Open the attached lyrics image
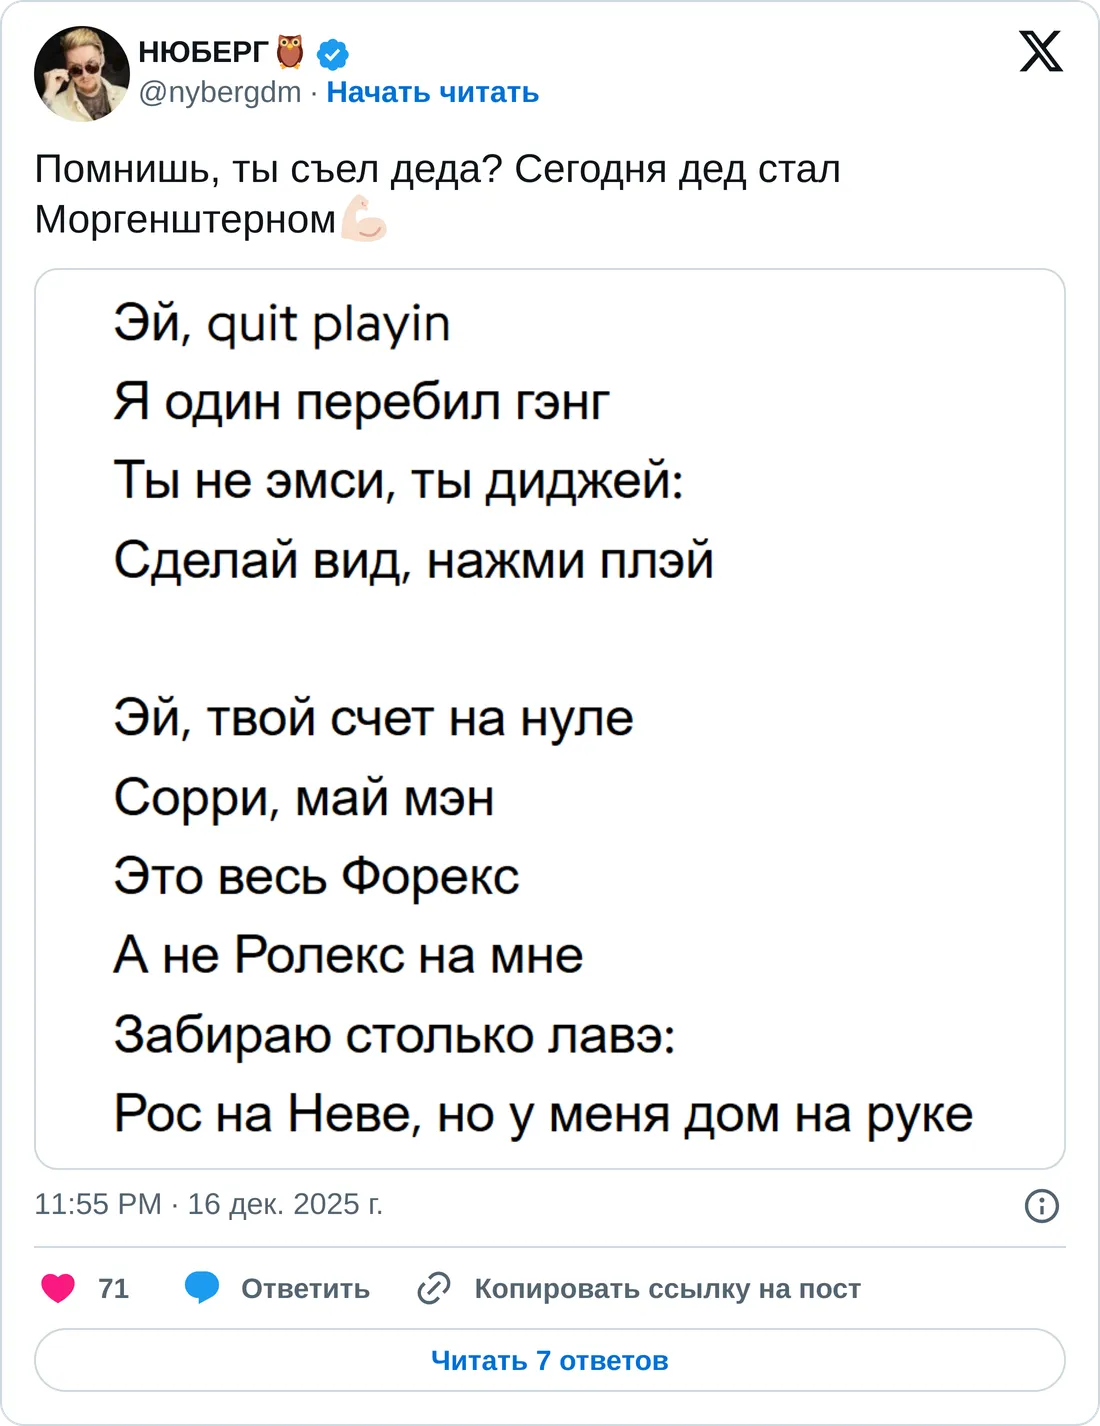This screenshot has width=1100, height=1426. click(x=550, y=715)
